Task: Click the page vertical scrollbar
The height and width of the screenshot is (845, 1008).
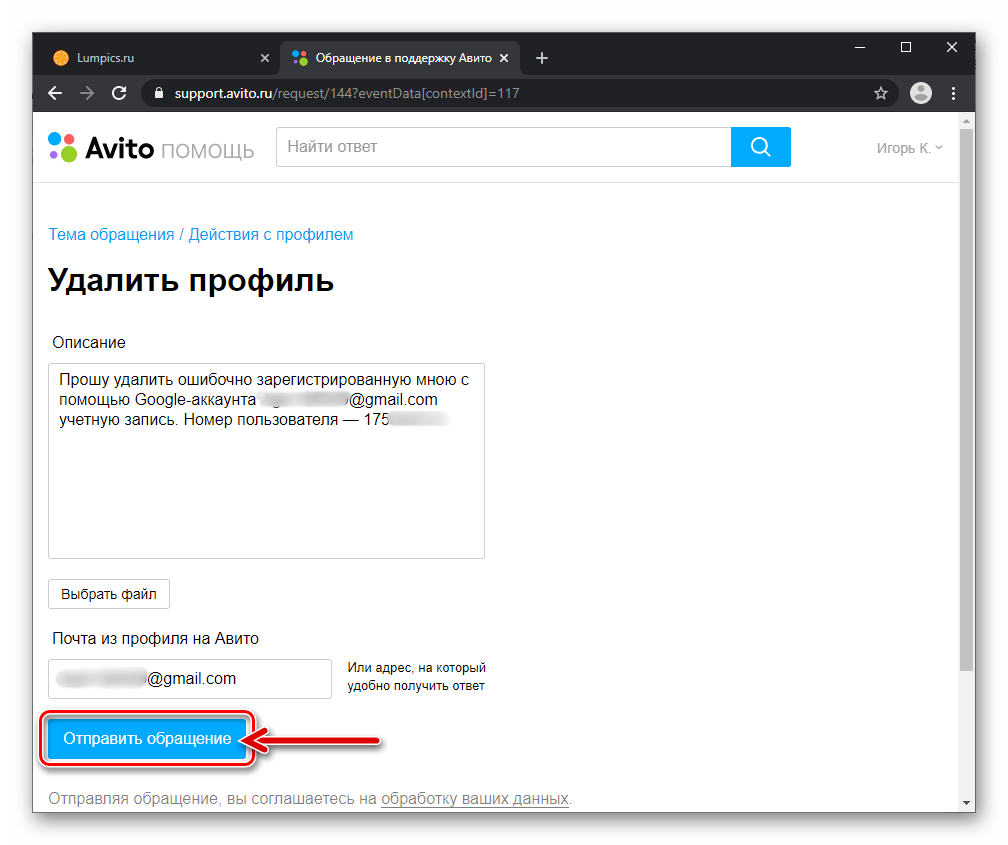Action: [x=967, y=400]
